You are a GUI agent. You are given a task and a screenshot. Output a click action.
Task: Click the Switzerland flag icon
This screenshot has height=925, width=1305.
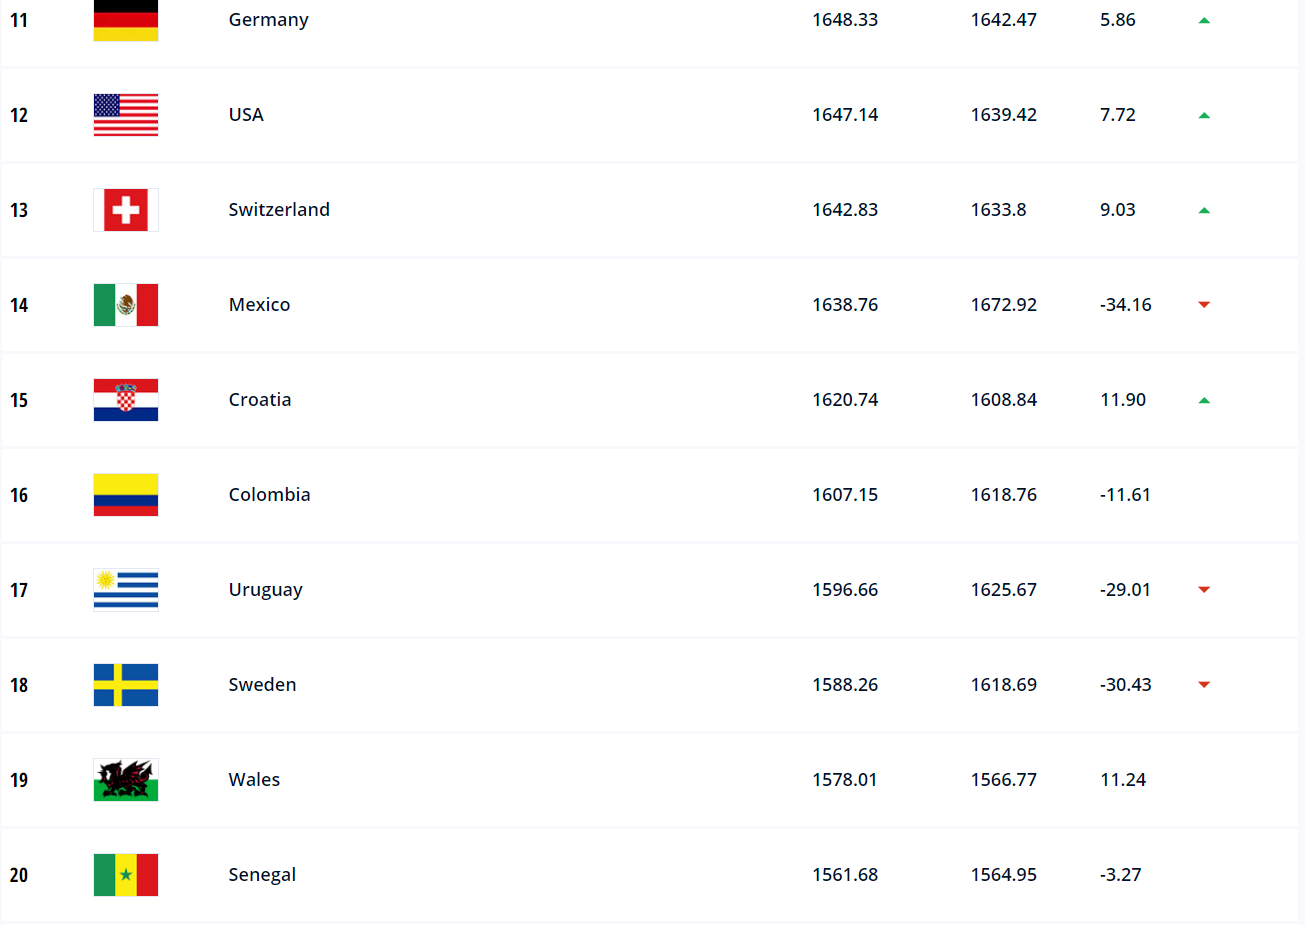point(126,210)
